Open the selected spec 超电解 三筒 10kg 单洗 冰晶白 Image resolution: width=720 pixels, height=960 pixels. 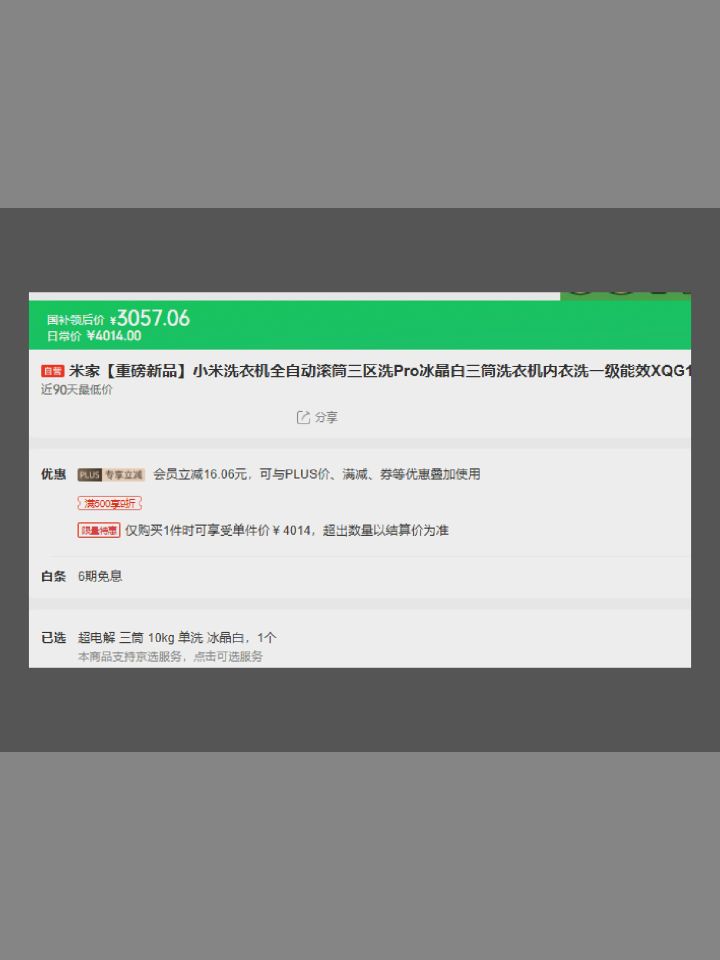tap(177, 638)
